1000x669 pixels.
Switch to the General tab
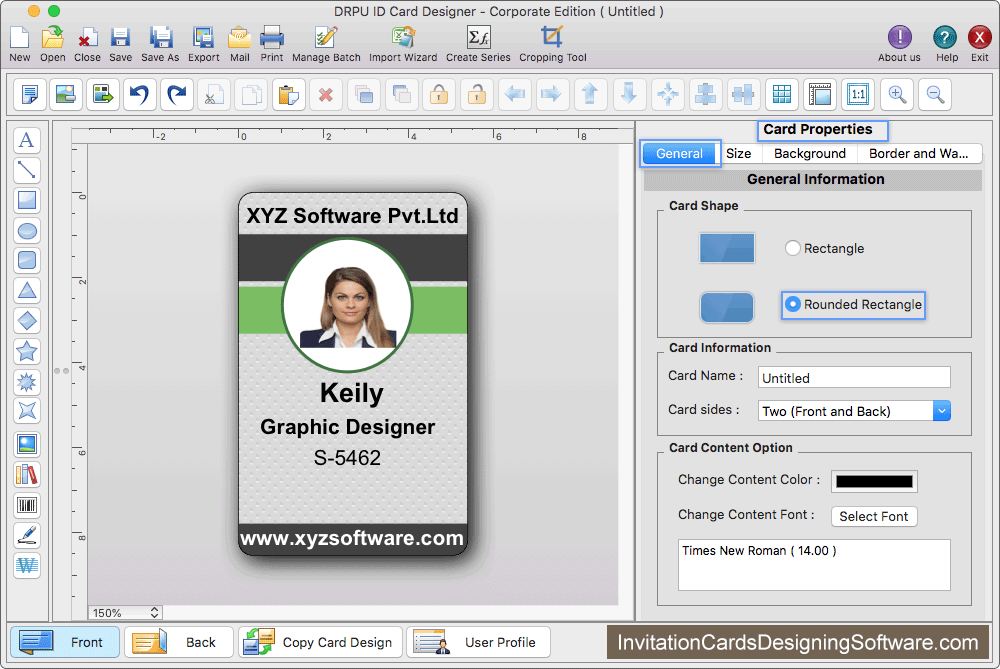click(679, 154)
